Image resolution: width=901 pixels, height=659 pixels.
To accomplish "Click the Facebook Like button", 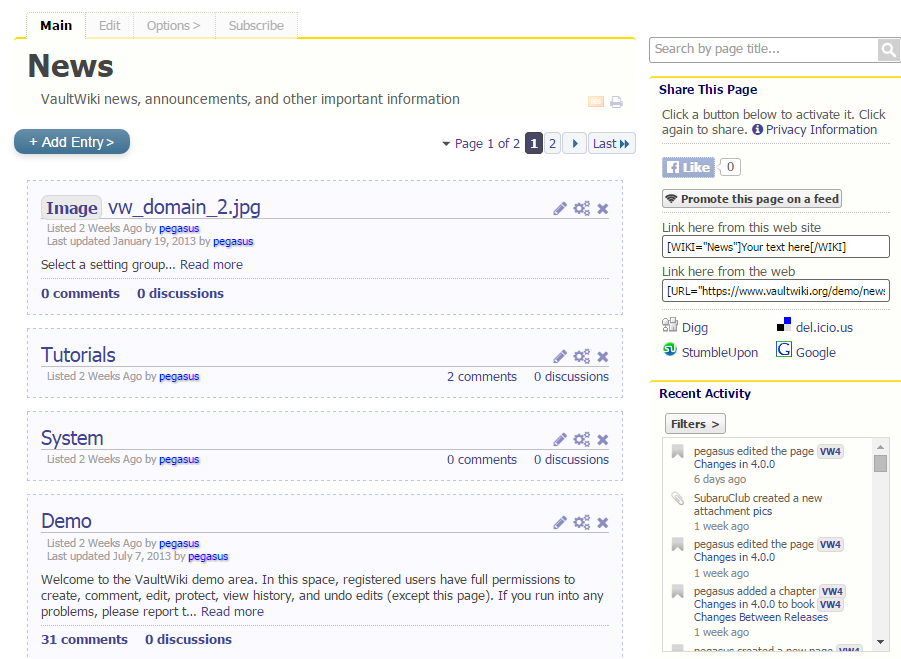I will (688, 167).
